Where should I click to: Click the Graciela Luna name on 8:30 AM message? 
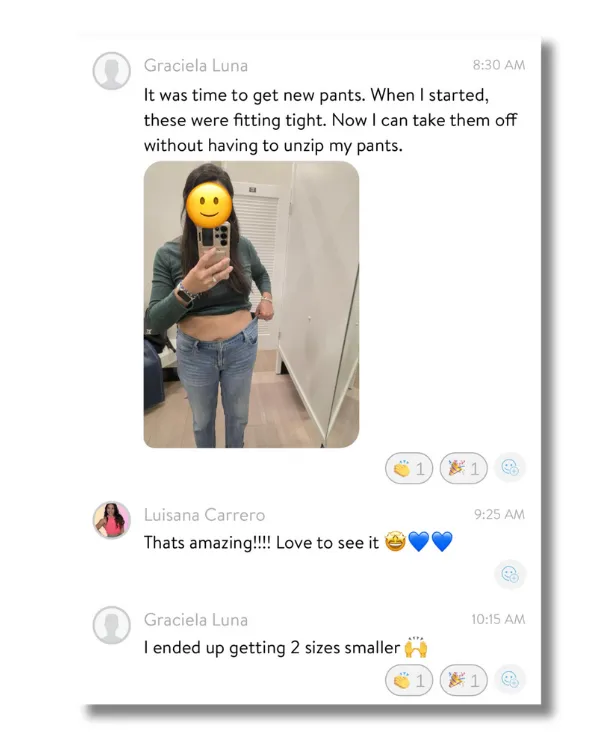(196, 65)
